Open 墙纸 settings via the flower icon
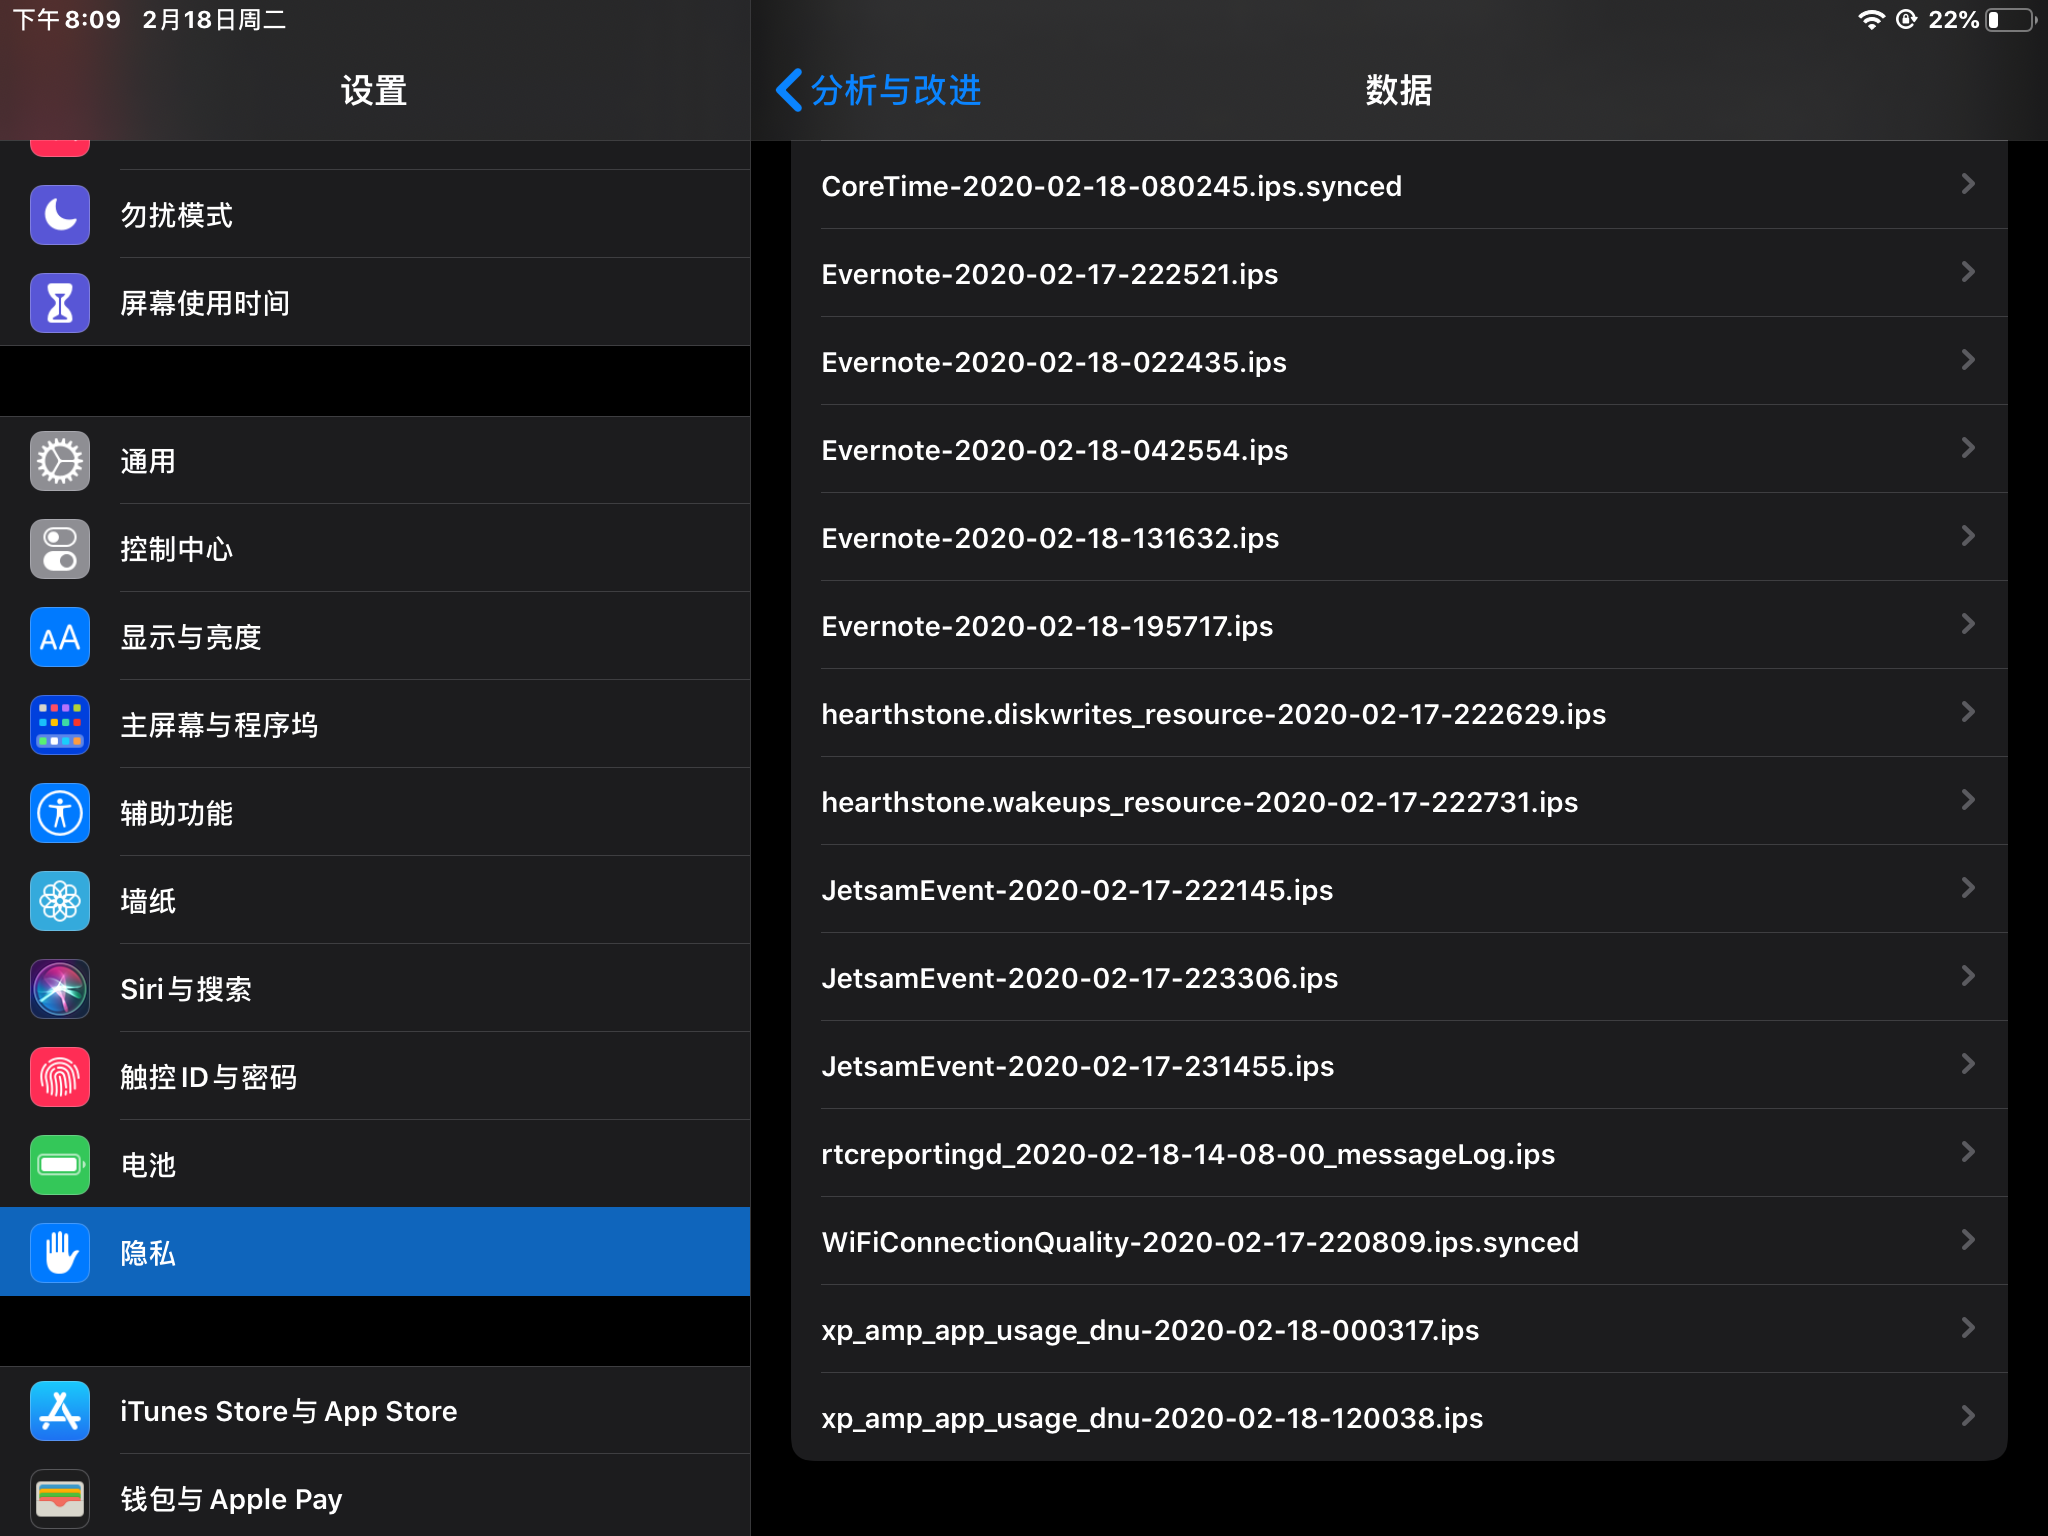 59,900
